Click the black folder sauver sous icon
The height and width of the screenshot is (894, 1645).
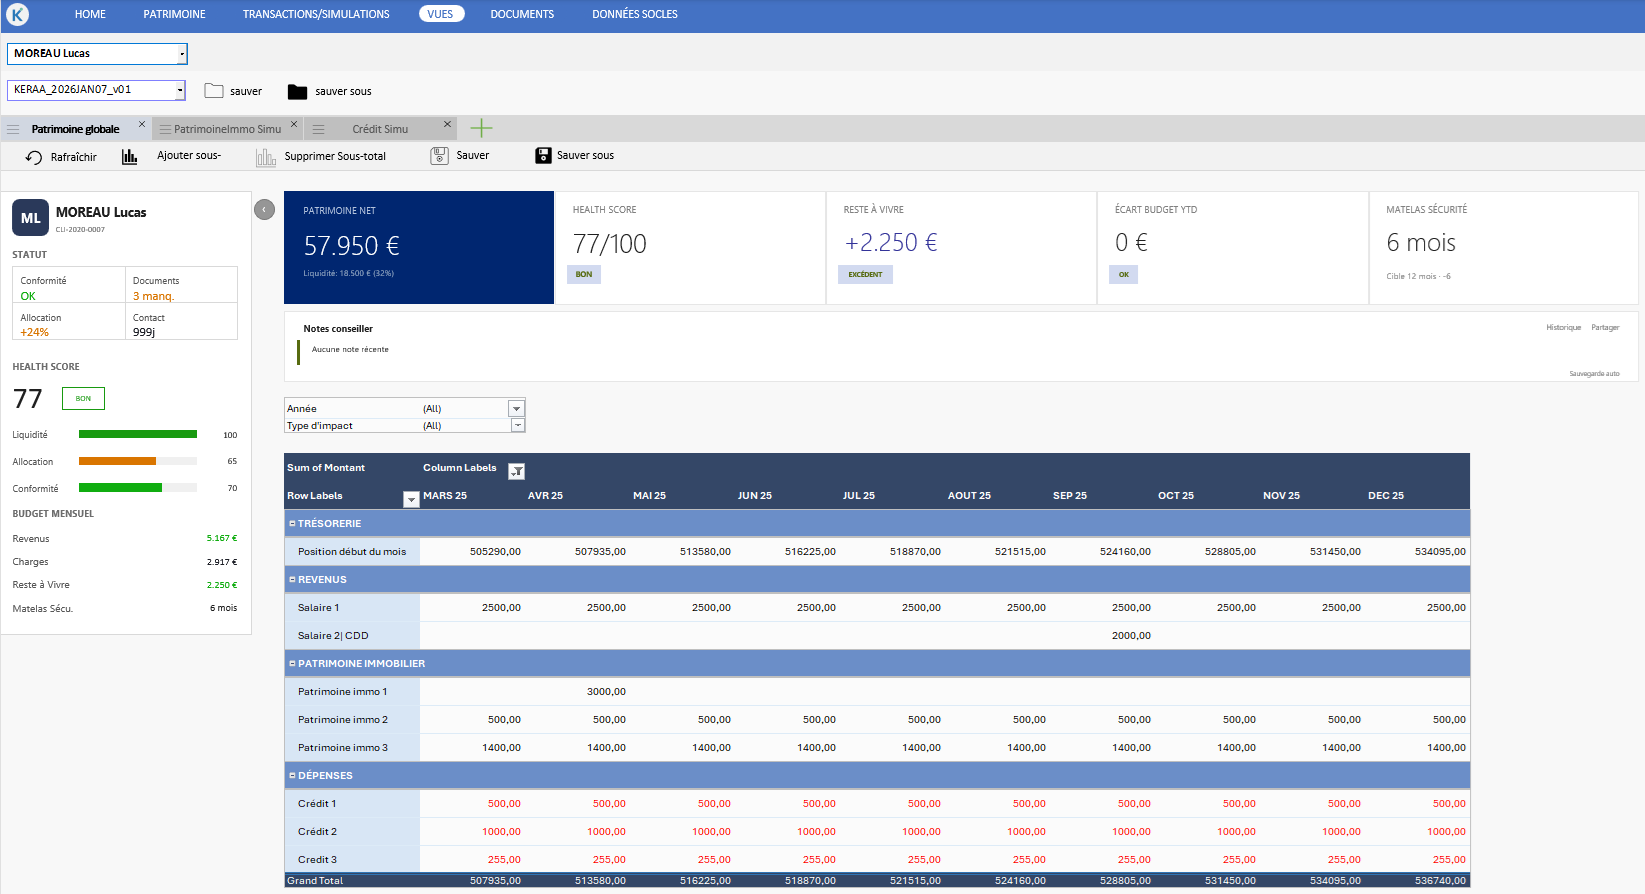tap(297, 92)
